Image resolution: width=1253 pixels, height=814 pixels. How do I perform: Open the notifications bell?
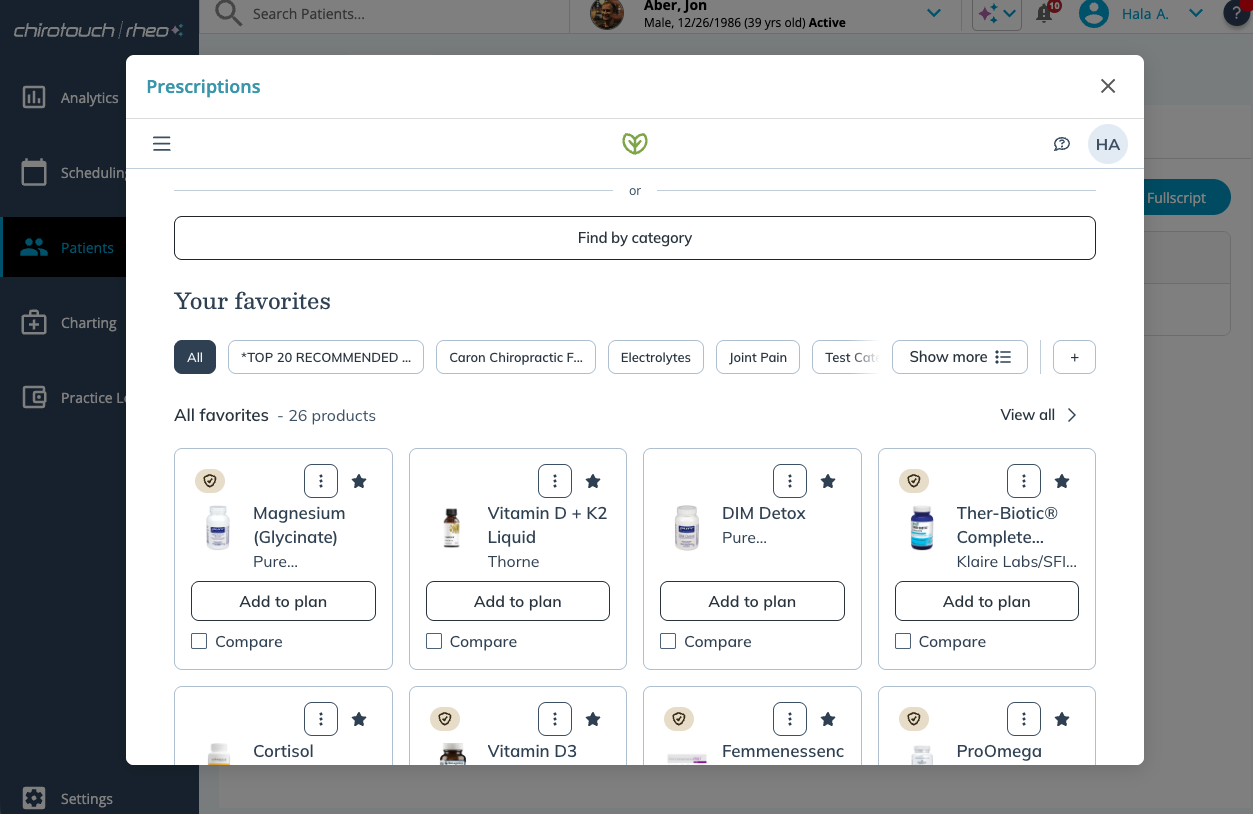click(x=1044, y=14)
